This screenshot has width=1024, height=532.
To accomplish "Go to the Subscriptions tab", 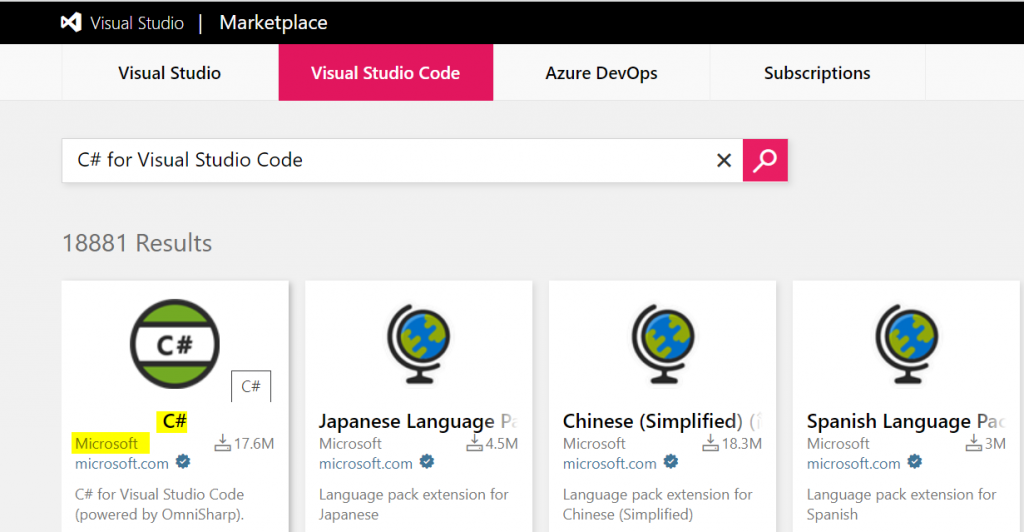I will click(817, 72).
